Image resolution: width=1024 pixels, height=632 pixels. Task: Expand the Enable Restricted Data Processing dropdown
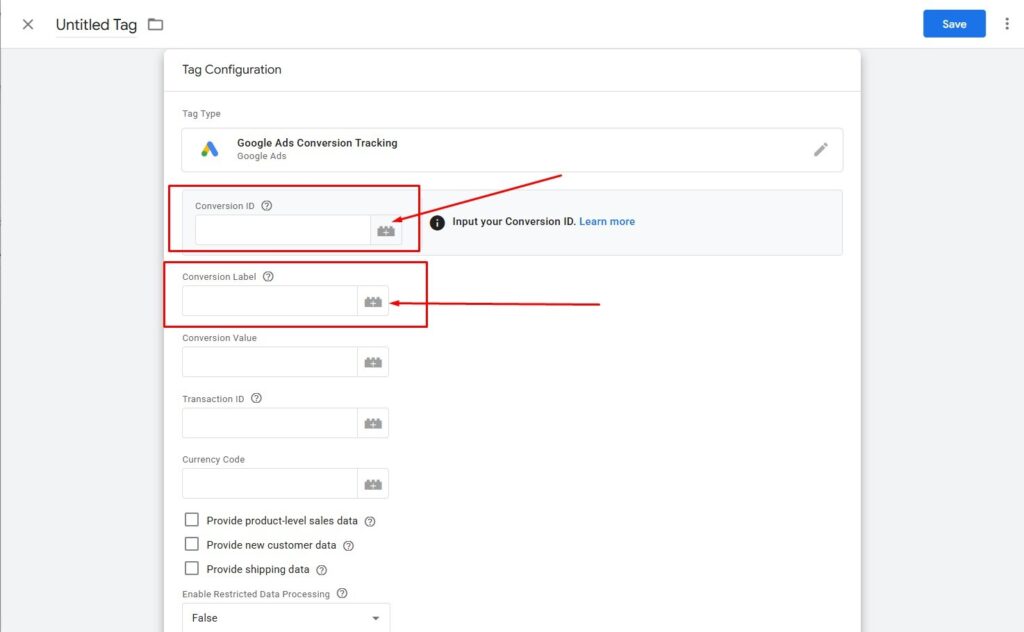286,618
